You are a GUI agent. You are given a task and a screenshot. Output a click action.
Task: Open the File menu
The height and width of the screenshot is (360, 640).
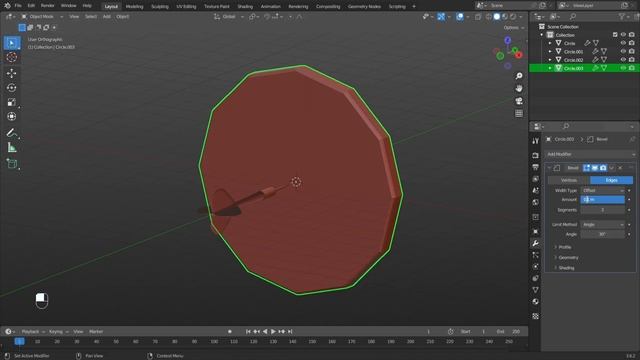point(18,6)
